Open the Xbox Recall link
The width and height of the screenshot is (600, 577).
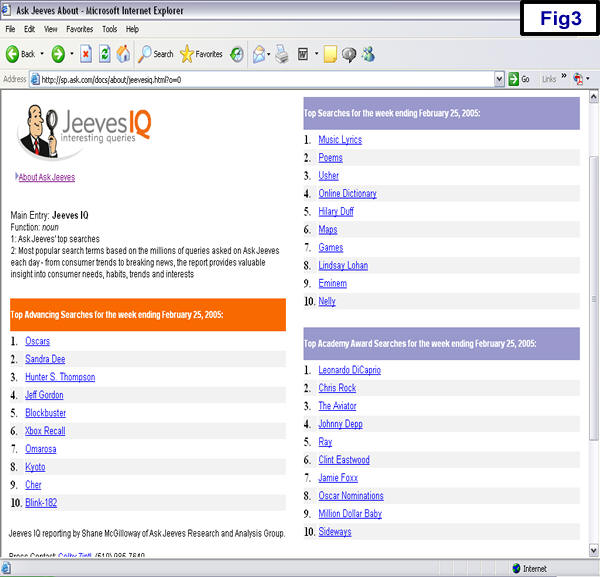point(45,431)
